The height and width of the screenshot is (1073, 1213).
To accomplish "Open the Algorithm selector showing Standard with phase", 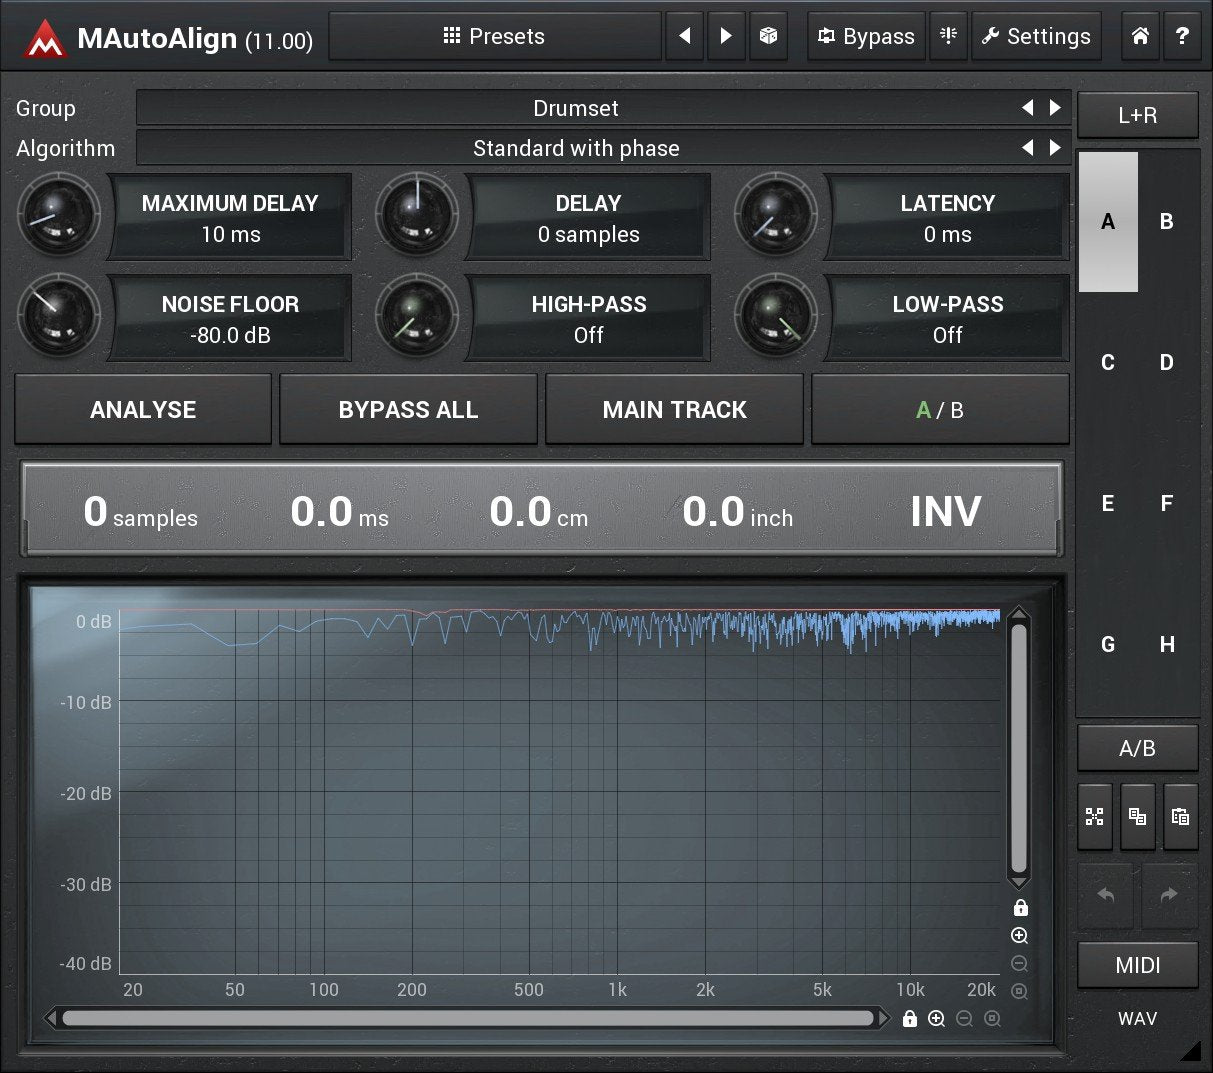I will coord(575,147).
